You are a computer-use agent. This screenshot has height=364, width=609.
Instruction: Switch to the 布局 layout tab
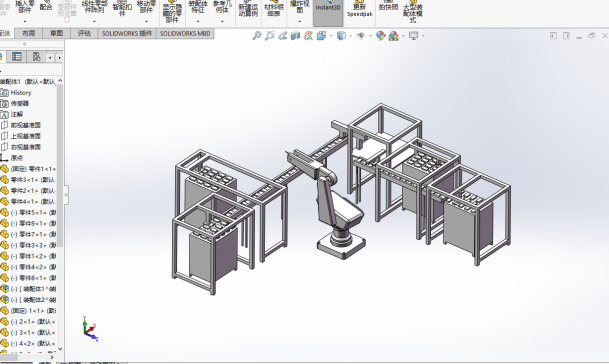pyautogui.click(x=28, y=33)
